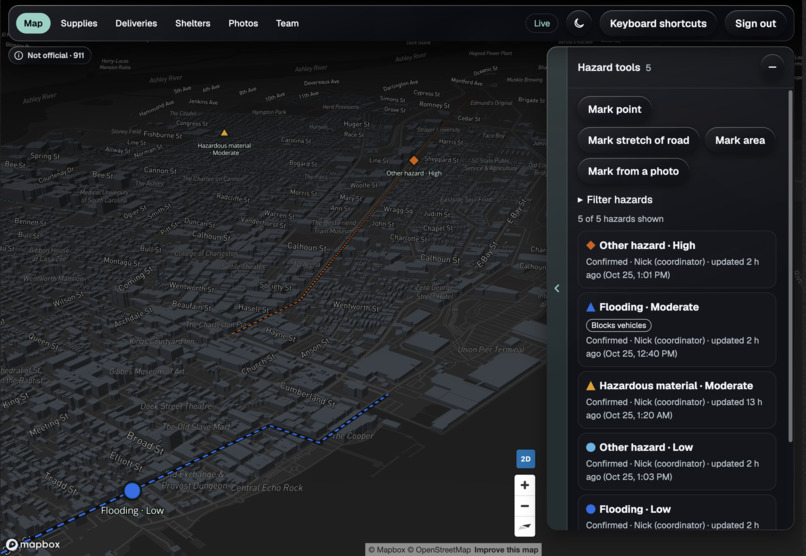
Task: Click the 'Other hazard · High' map label
Action: 414,173
